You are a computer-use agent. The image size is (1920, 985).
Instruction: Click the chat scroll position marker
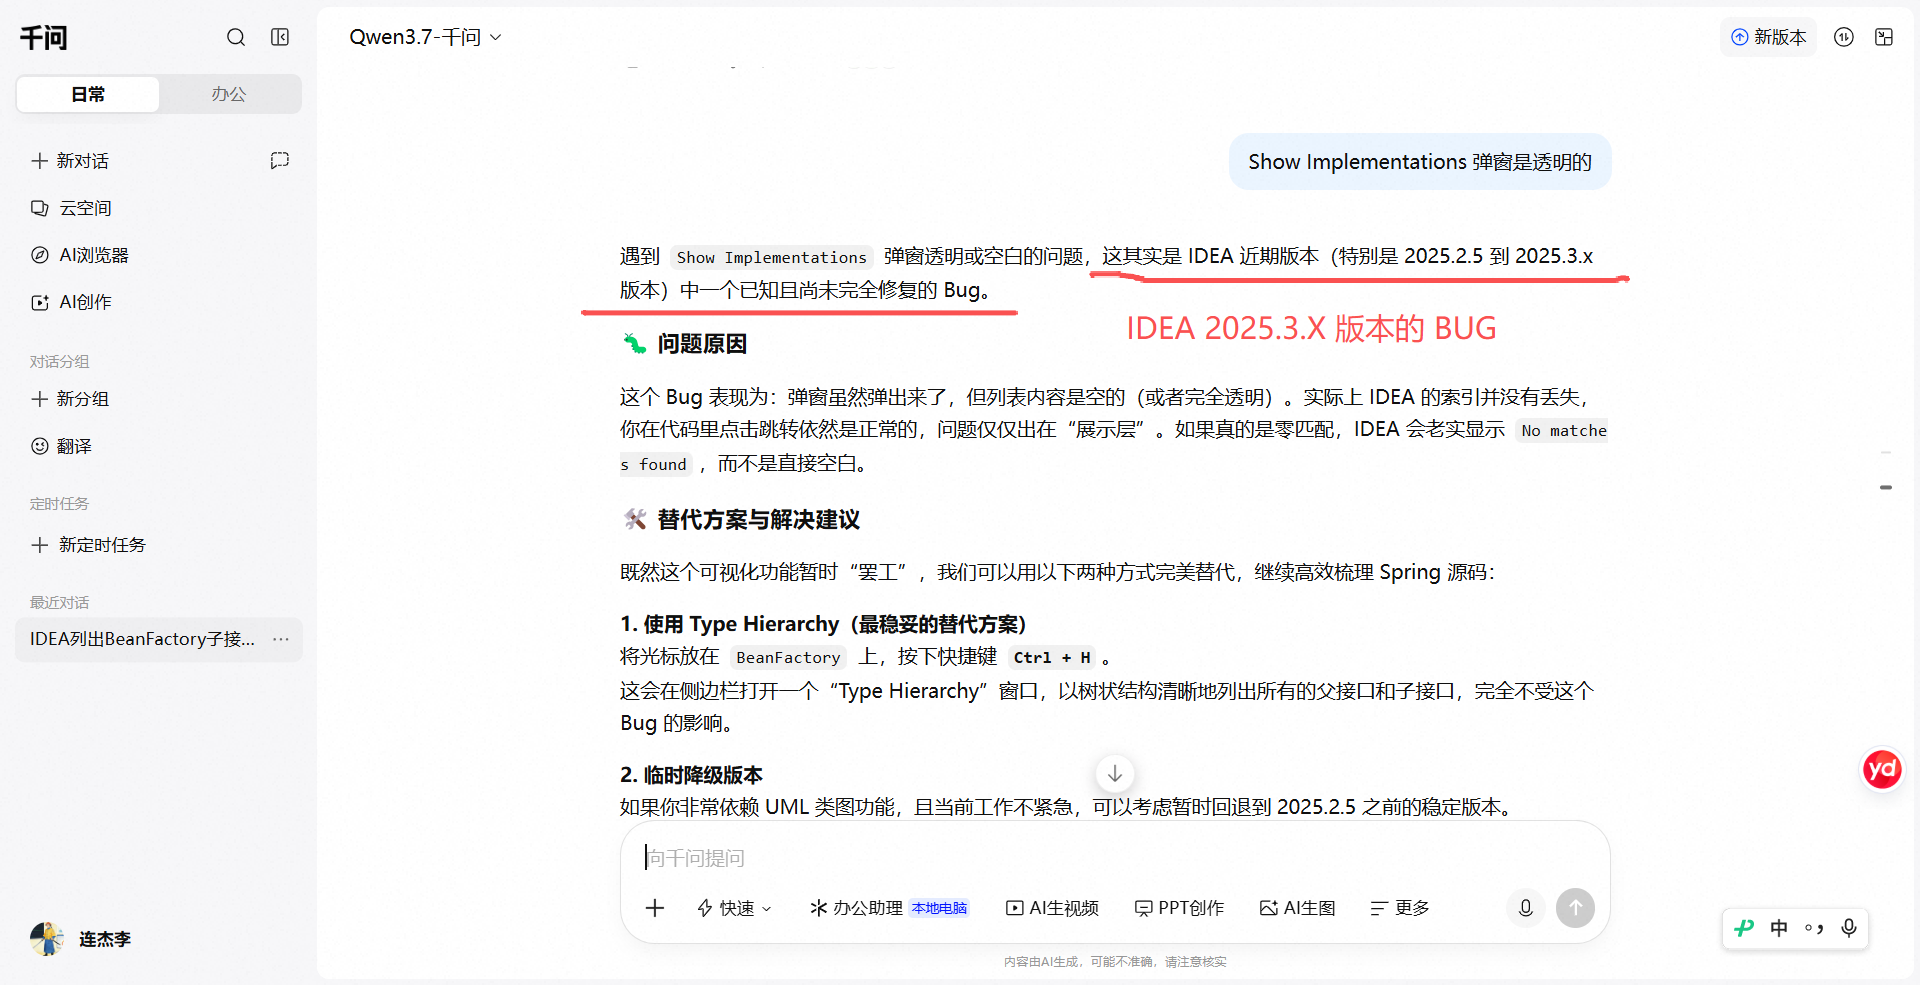pos(1886,487)
